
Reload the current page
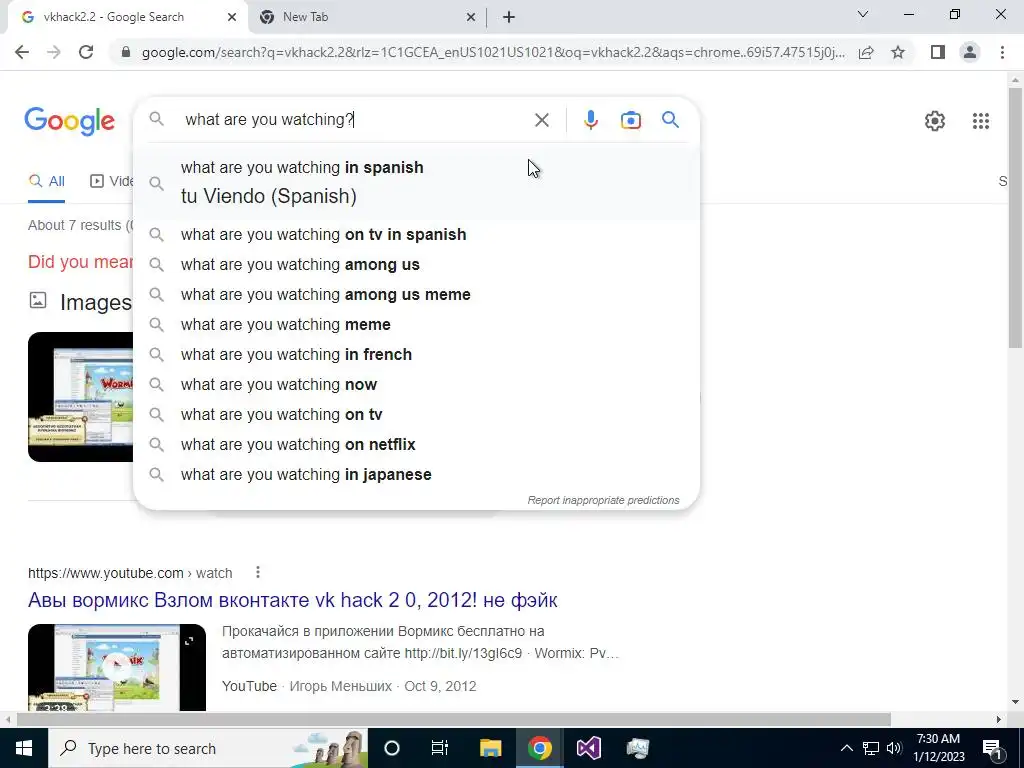click(x=86, y=52)
